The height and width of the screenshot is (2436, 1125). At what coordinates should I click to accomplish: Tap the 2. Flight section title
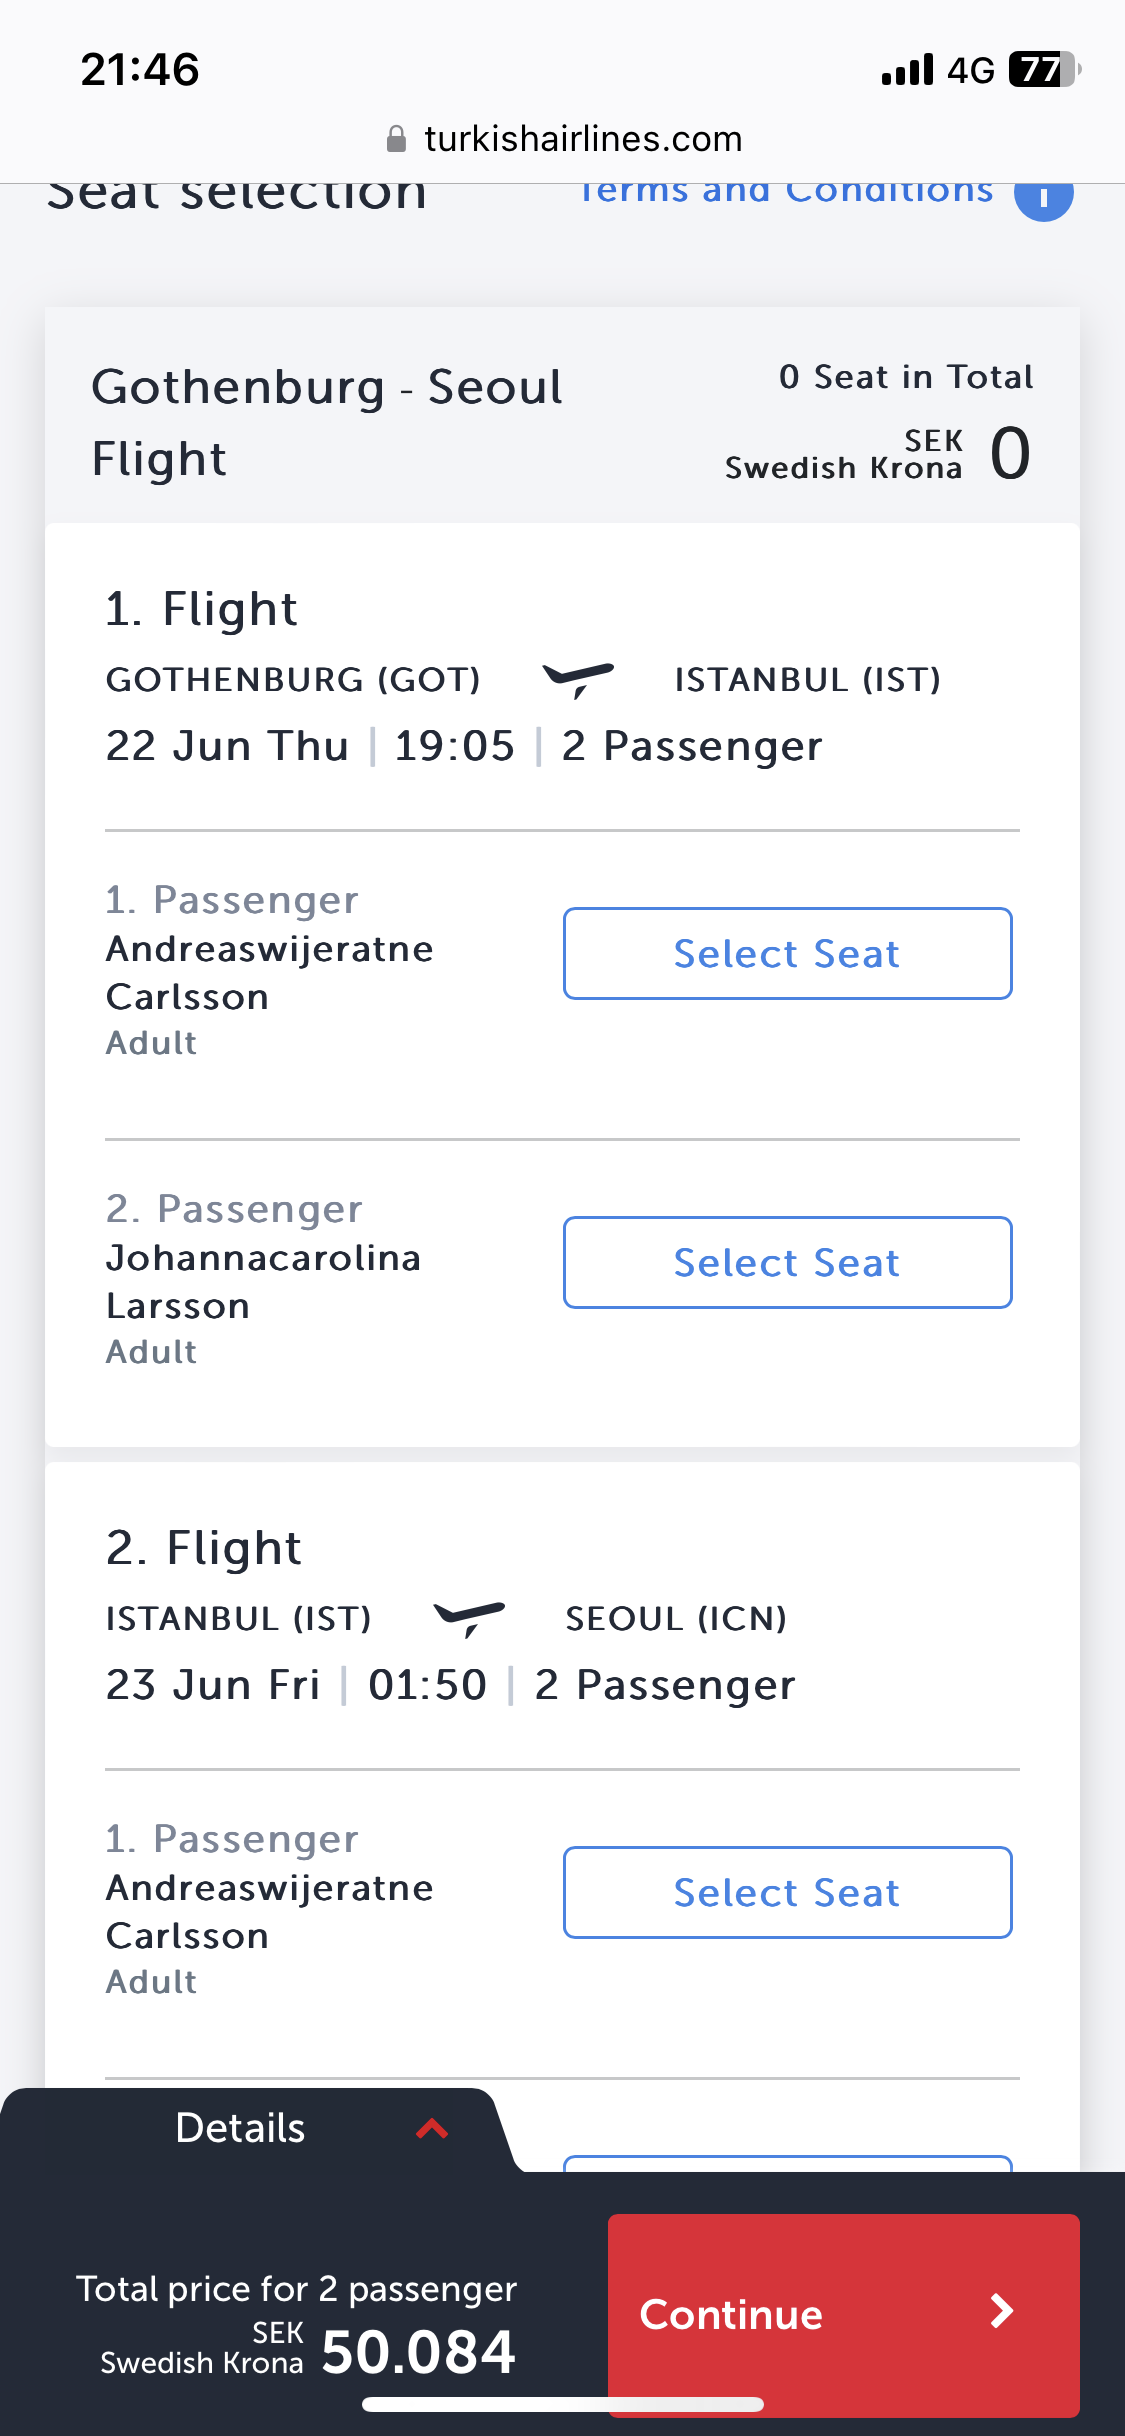point(203,1548)
